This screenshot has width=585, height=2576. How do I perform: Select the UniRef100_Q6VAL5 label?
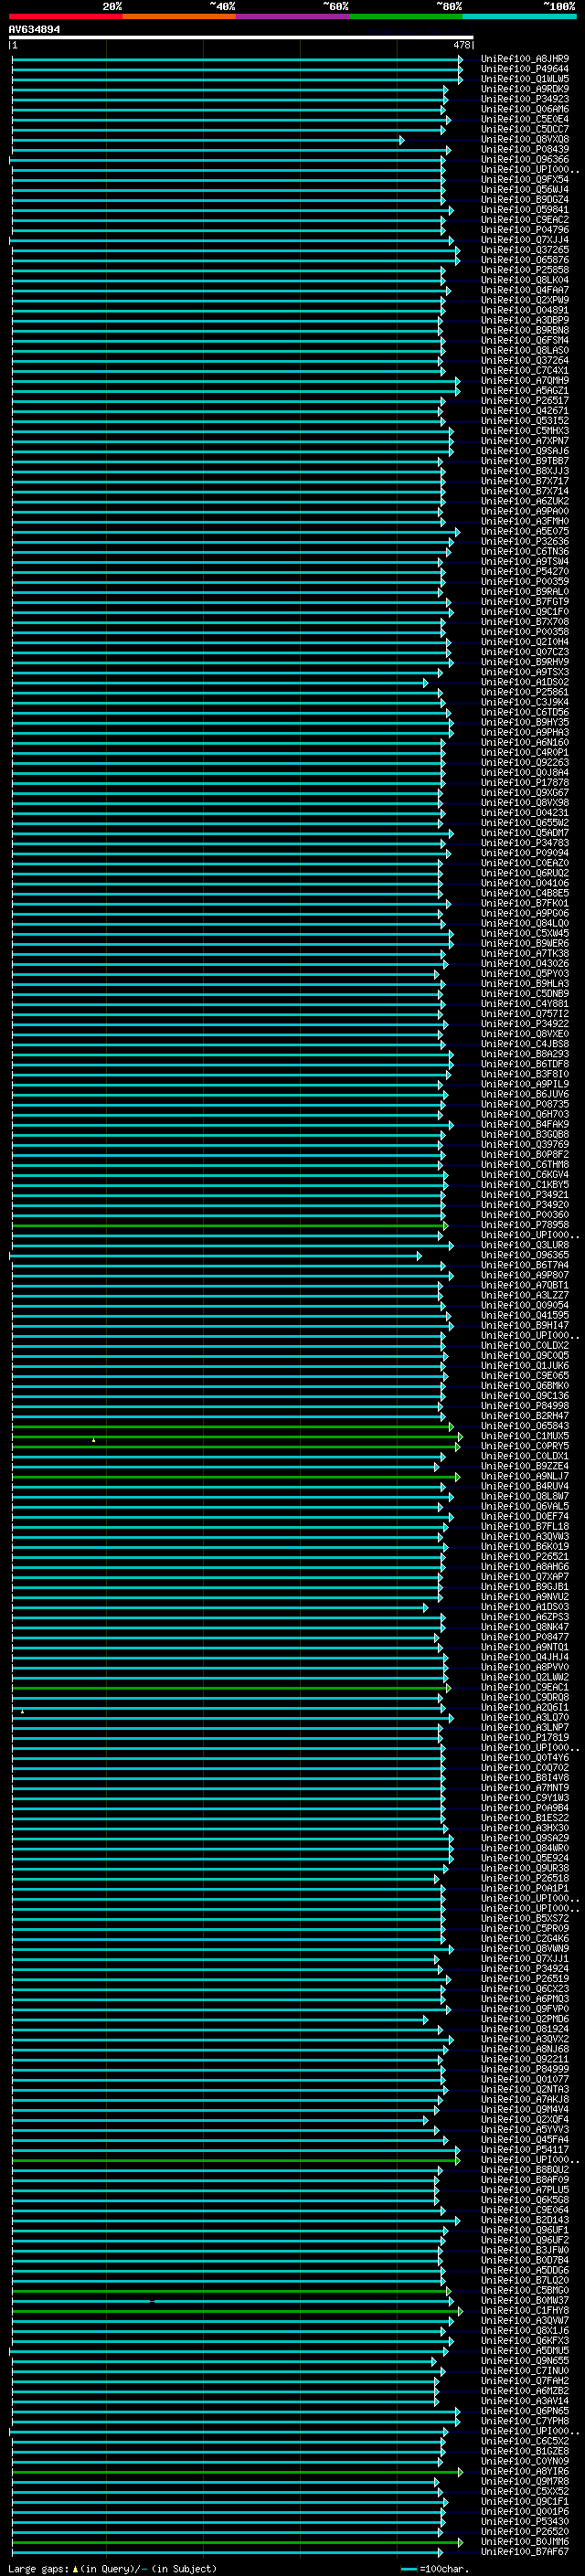tap(525, 1505)
